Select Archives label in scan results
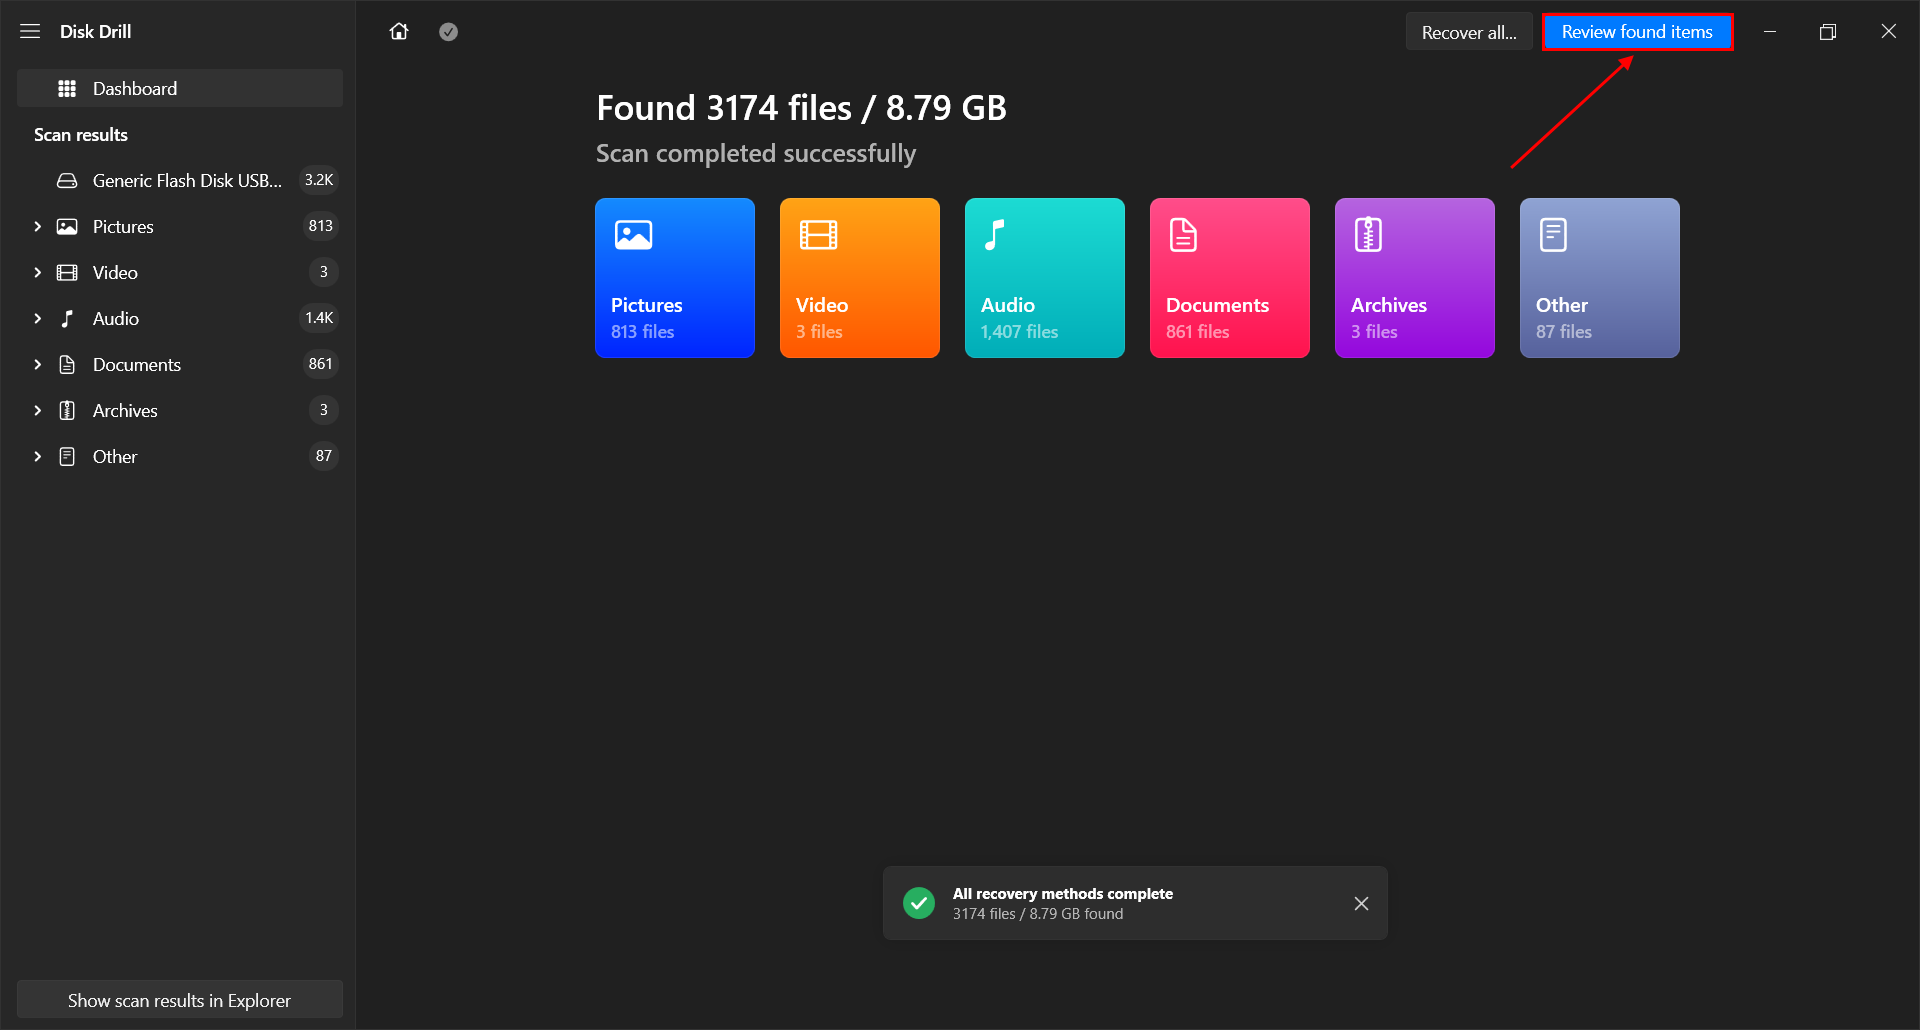 click(125, 410)
